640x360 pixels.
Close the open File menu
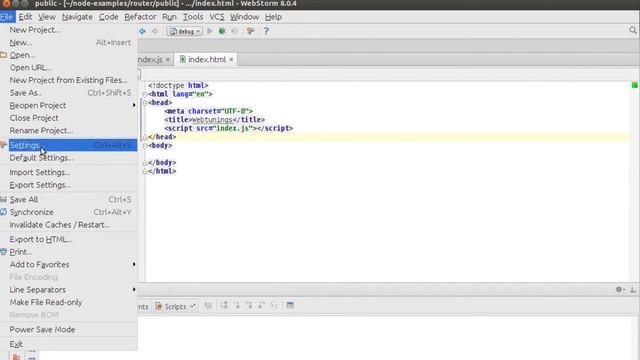(x=7, y=17)
